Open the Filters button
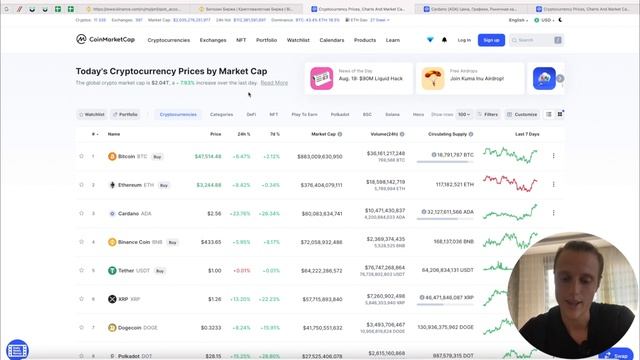This screenshot has height=360, width=640. (x=488, y=115)
